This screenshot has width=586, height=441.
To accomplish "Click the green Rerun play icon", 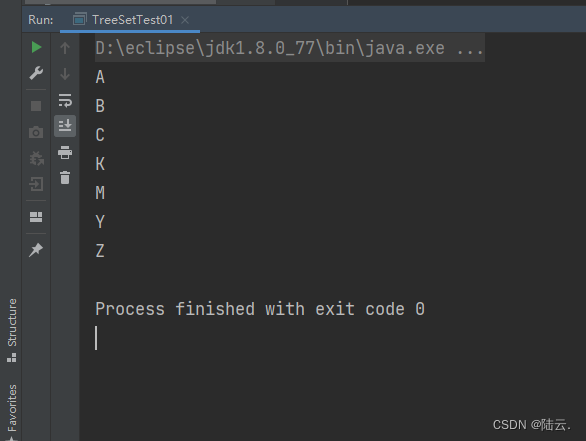I will click(x=36, y=47).
